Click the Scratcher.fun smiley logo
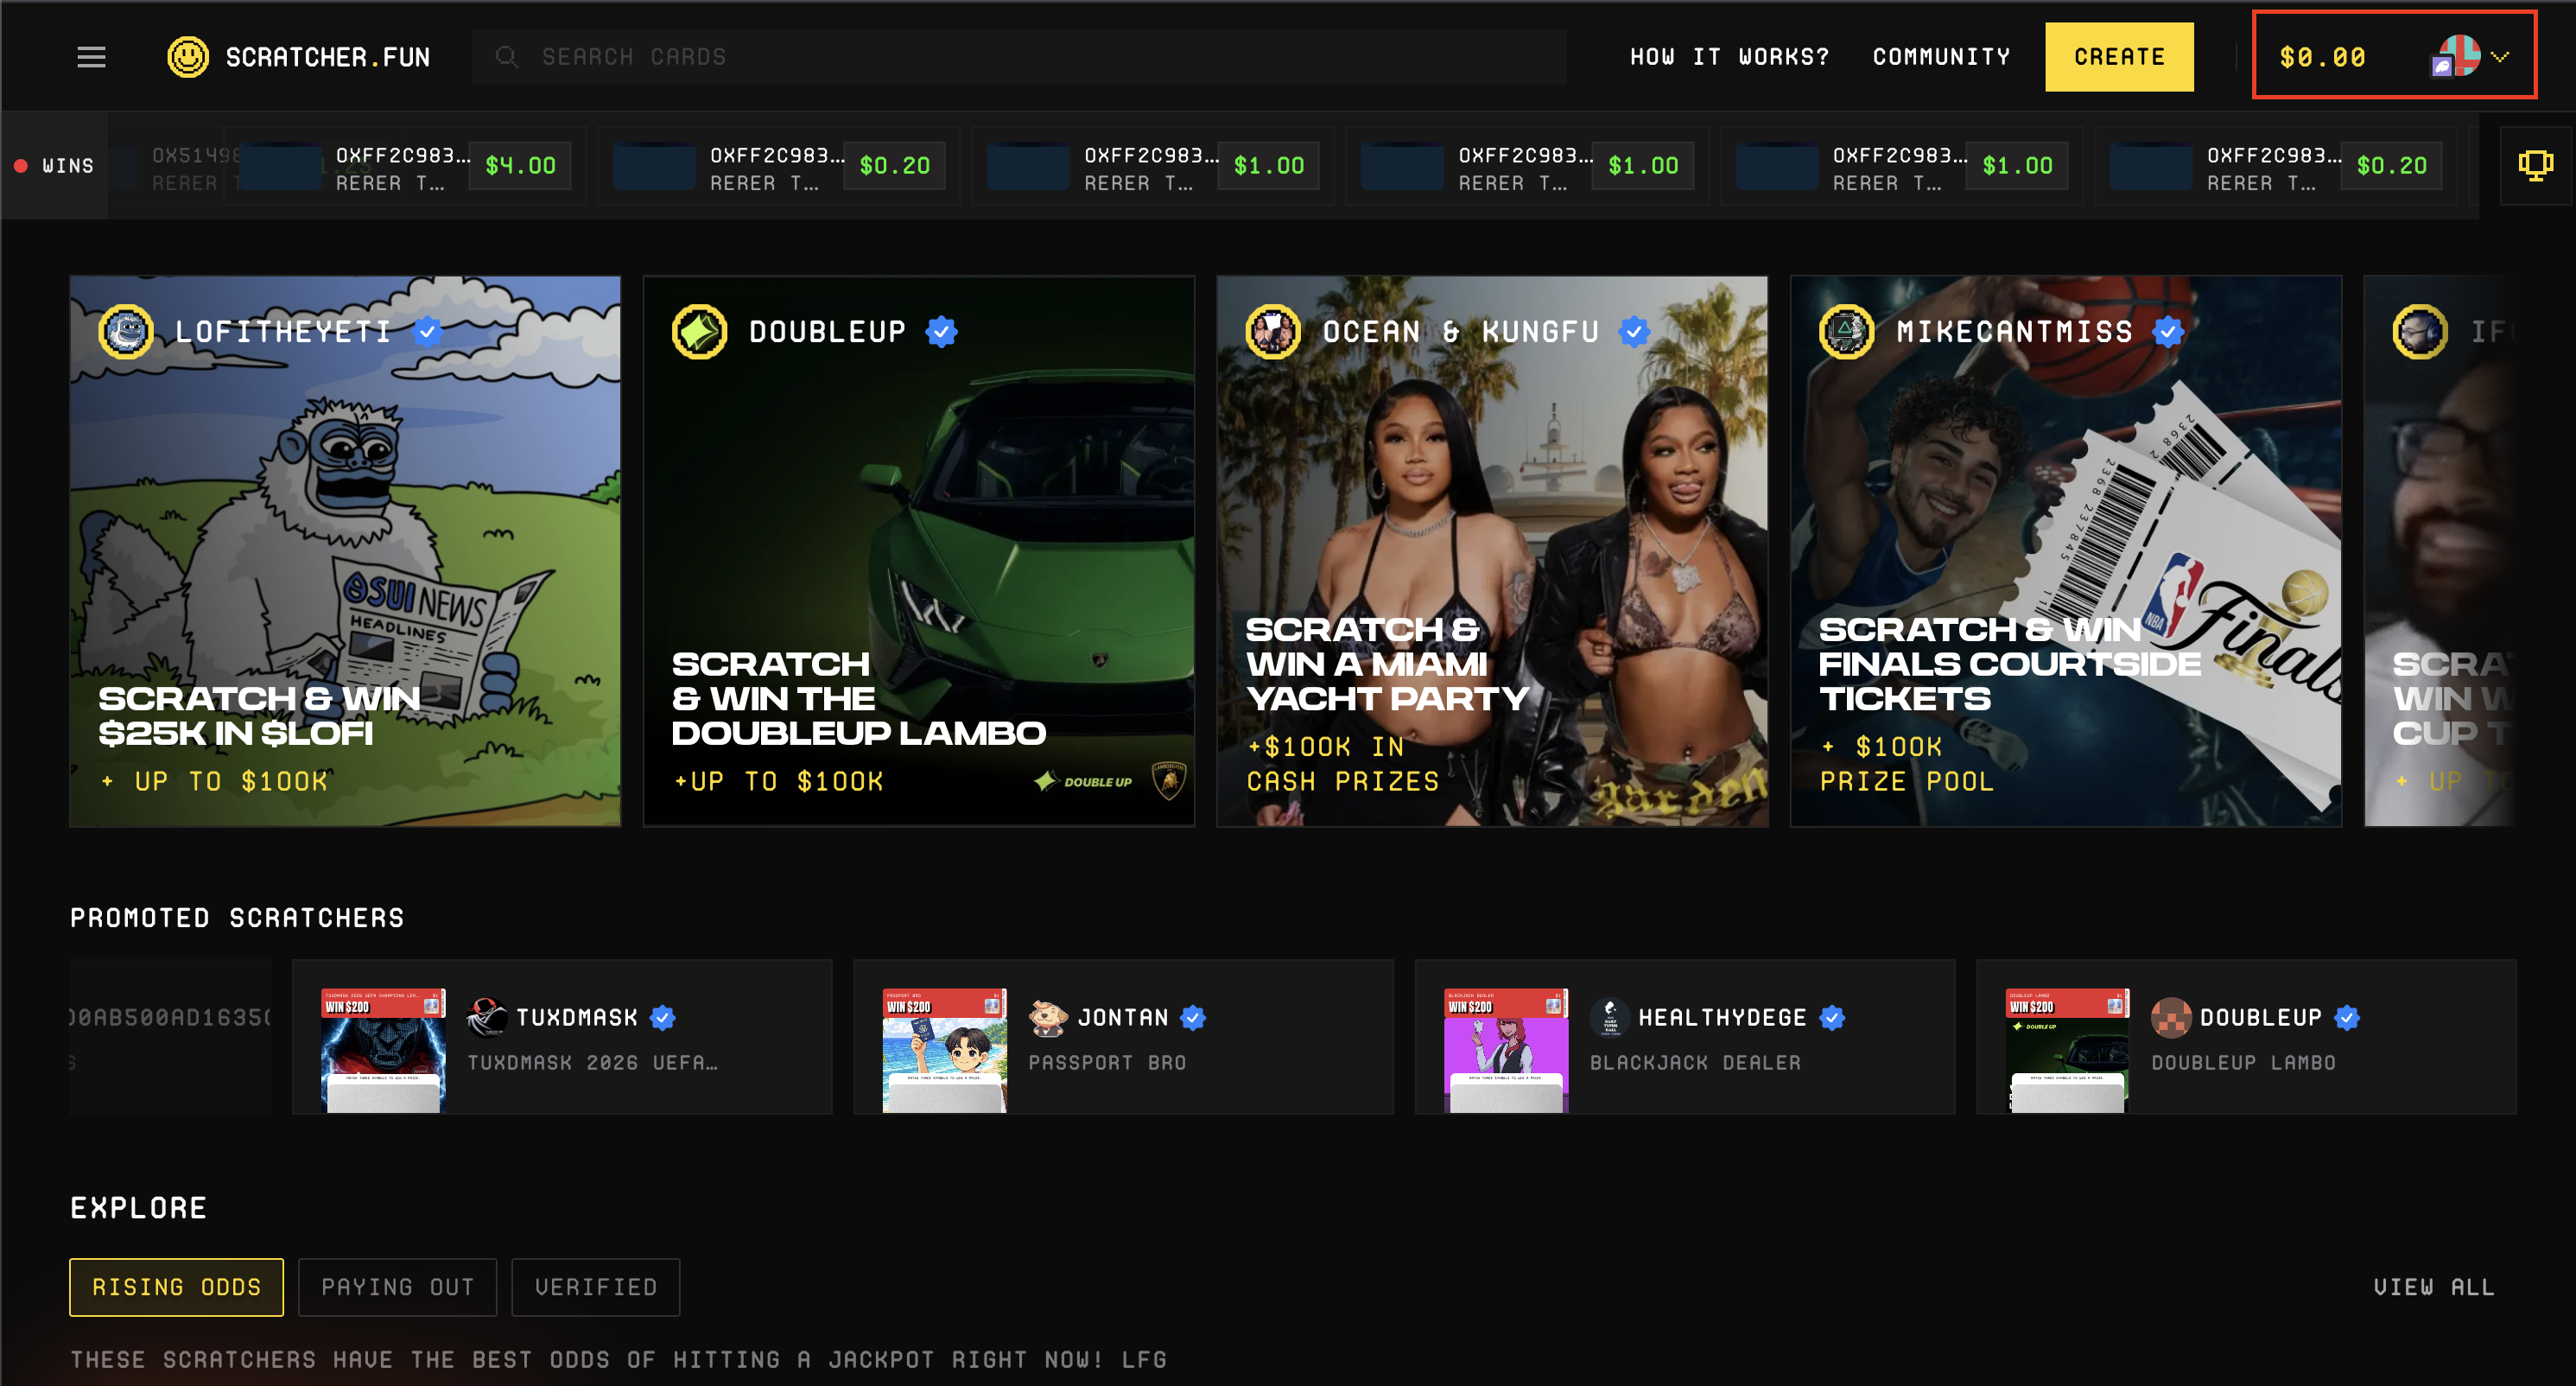 point(188,57)
